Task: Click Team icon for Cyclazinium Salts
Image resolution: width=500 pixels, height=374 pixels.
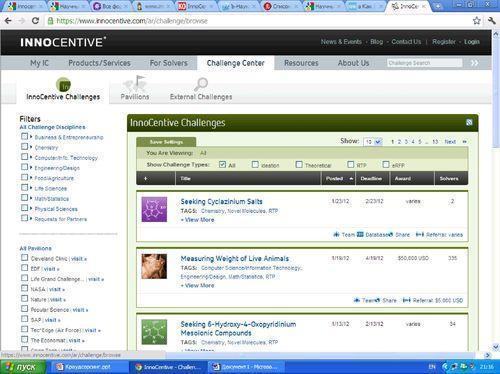Action: (336, 234)
